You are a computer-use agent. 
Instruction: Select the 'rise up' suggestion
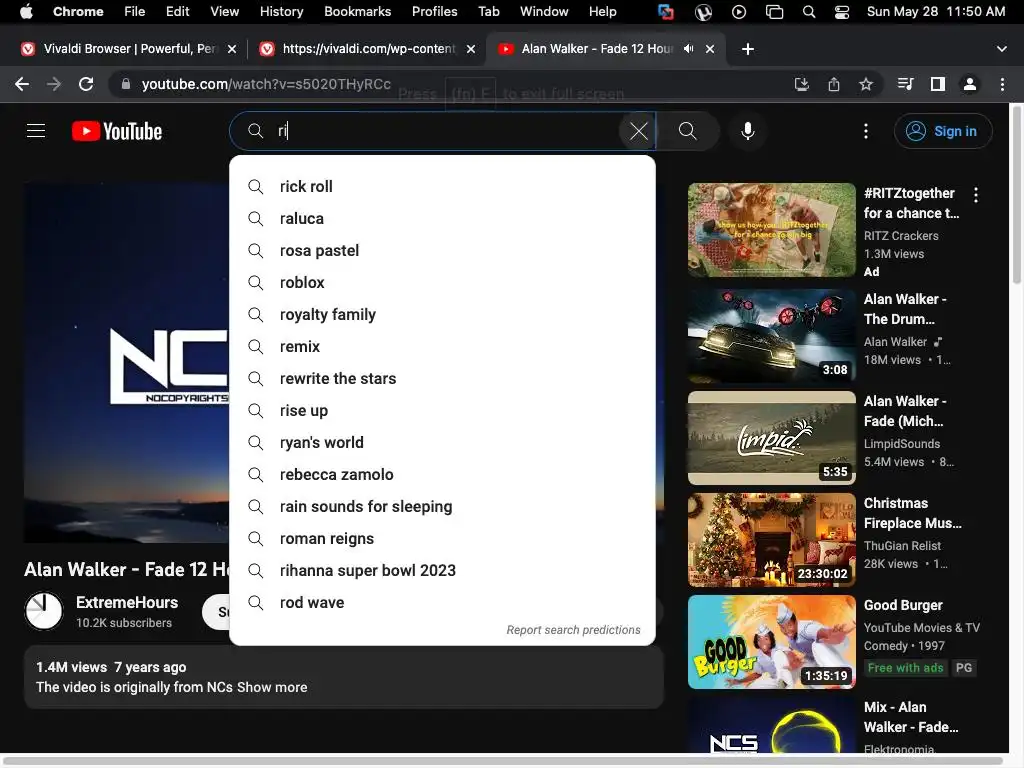[x=442, y=411]
